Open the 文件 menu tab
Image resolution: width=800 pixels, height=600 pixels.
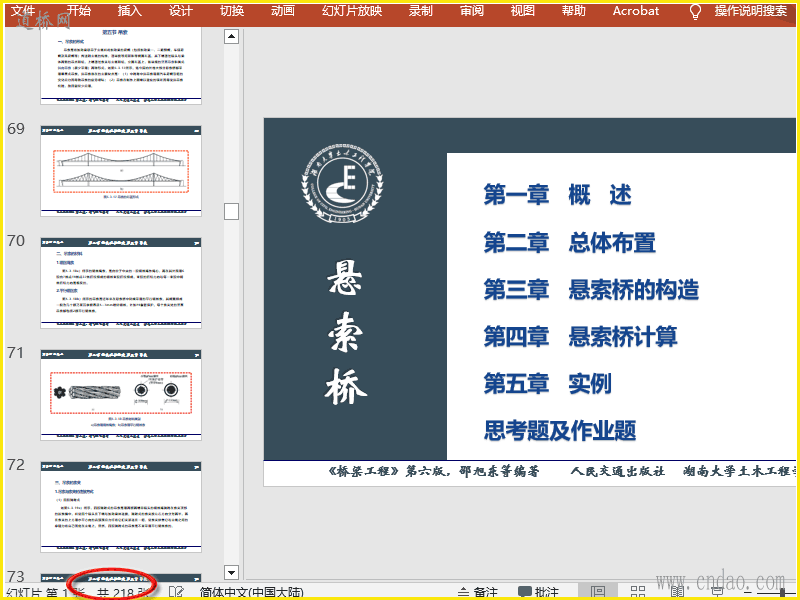[x=22, y=11]
